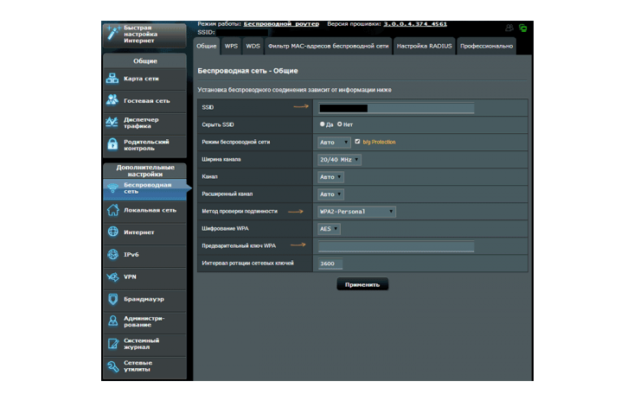Click the SSID input field
This screenshot has width=640, height=394.
396,108
